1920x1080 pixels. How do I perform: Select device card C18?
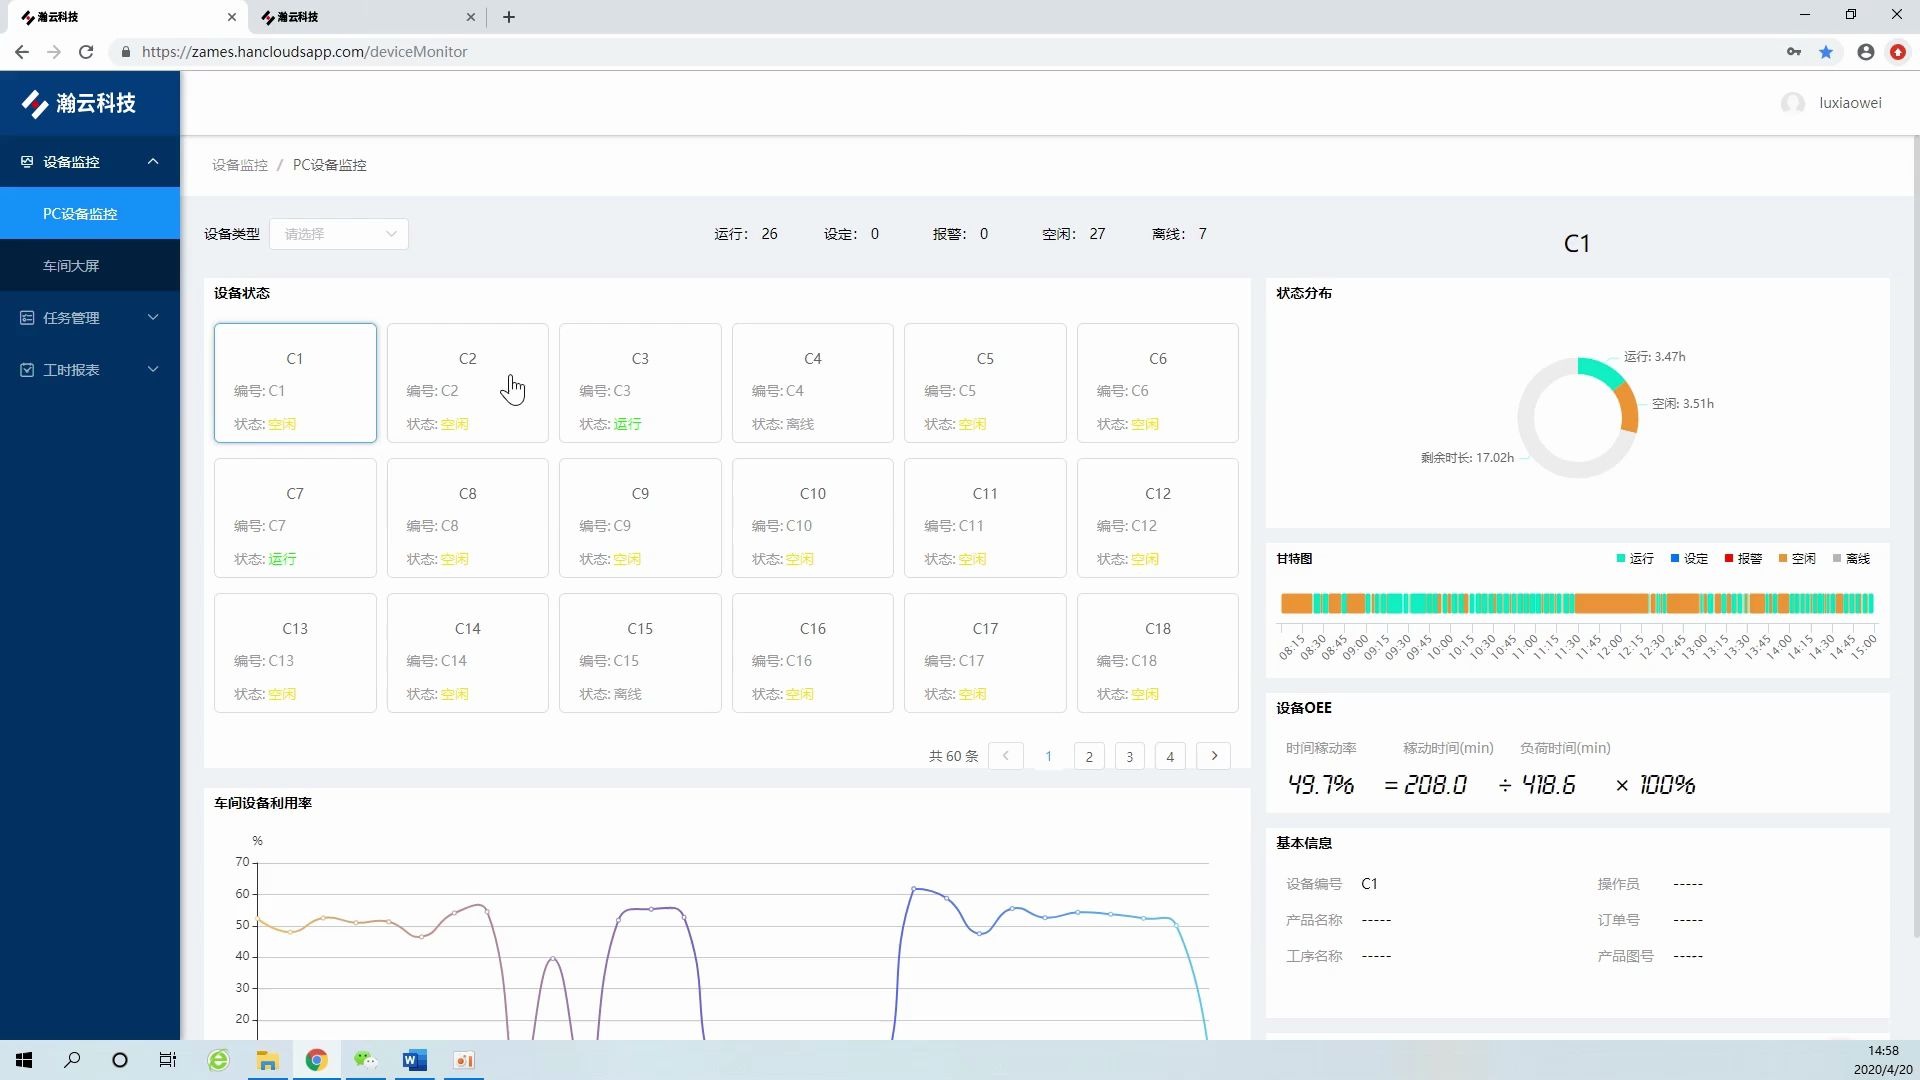[1158, 653]
